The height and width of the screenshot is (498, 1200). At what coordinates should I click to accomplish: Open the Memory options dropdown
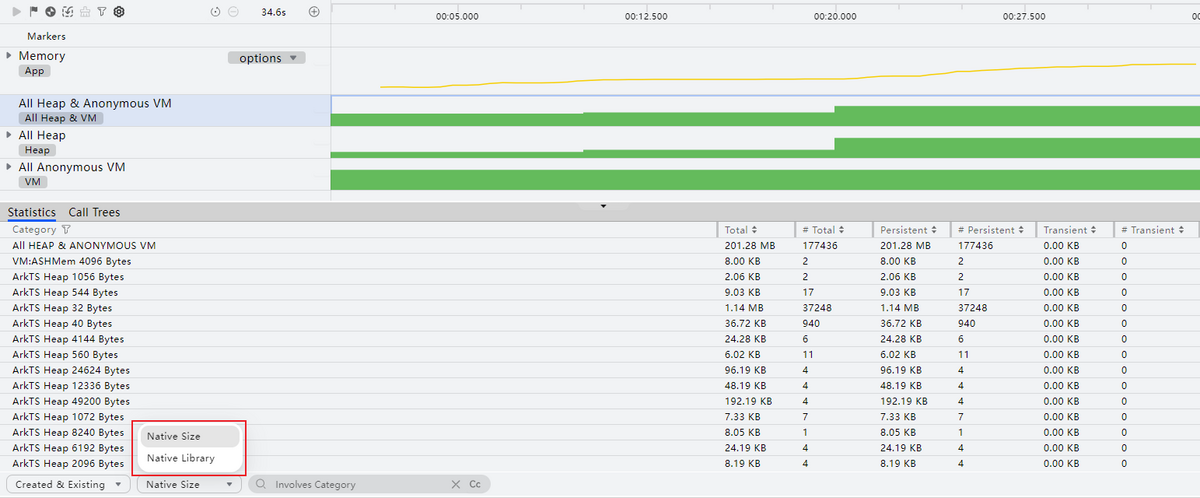tap(266, 58)
